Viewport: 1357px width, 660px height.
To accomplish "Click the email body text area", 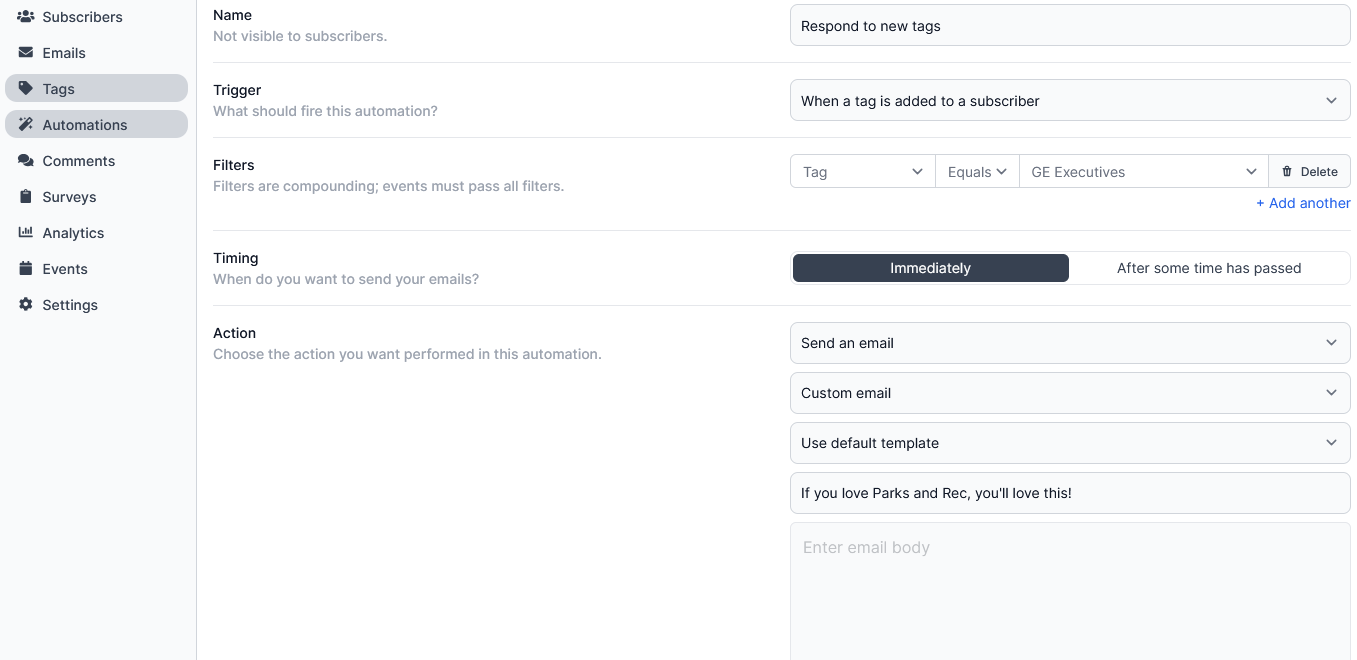I will 1069,590.
